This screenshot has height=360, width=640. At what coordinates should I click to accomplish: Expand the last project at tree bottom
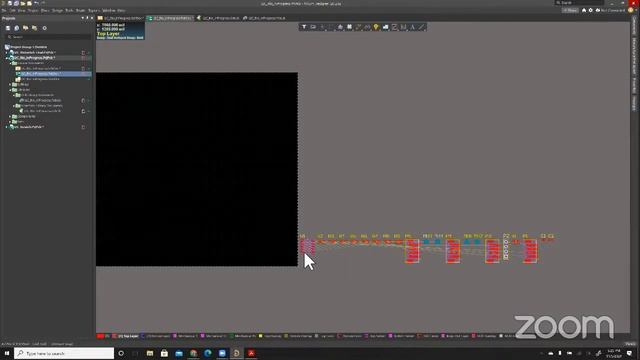click(7, 127)
